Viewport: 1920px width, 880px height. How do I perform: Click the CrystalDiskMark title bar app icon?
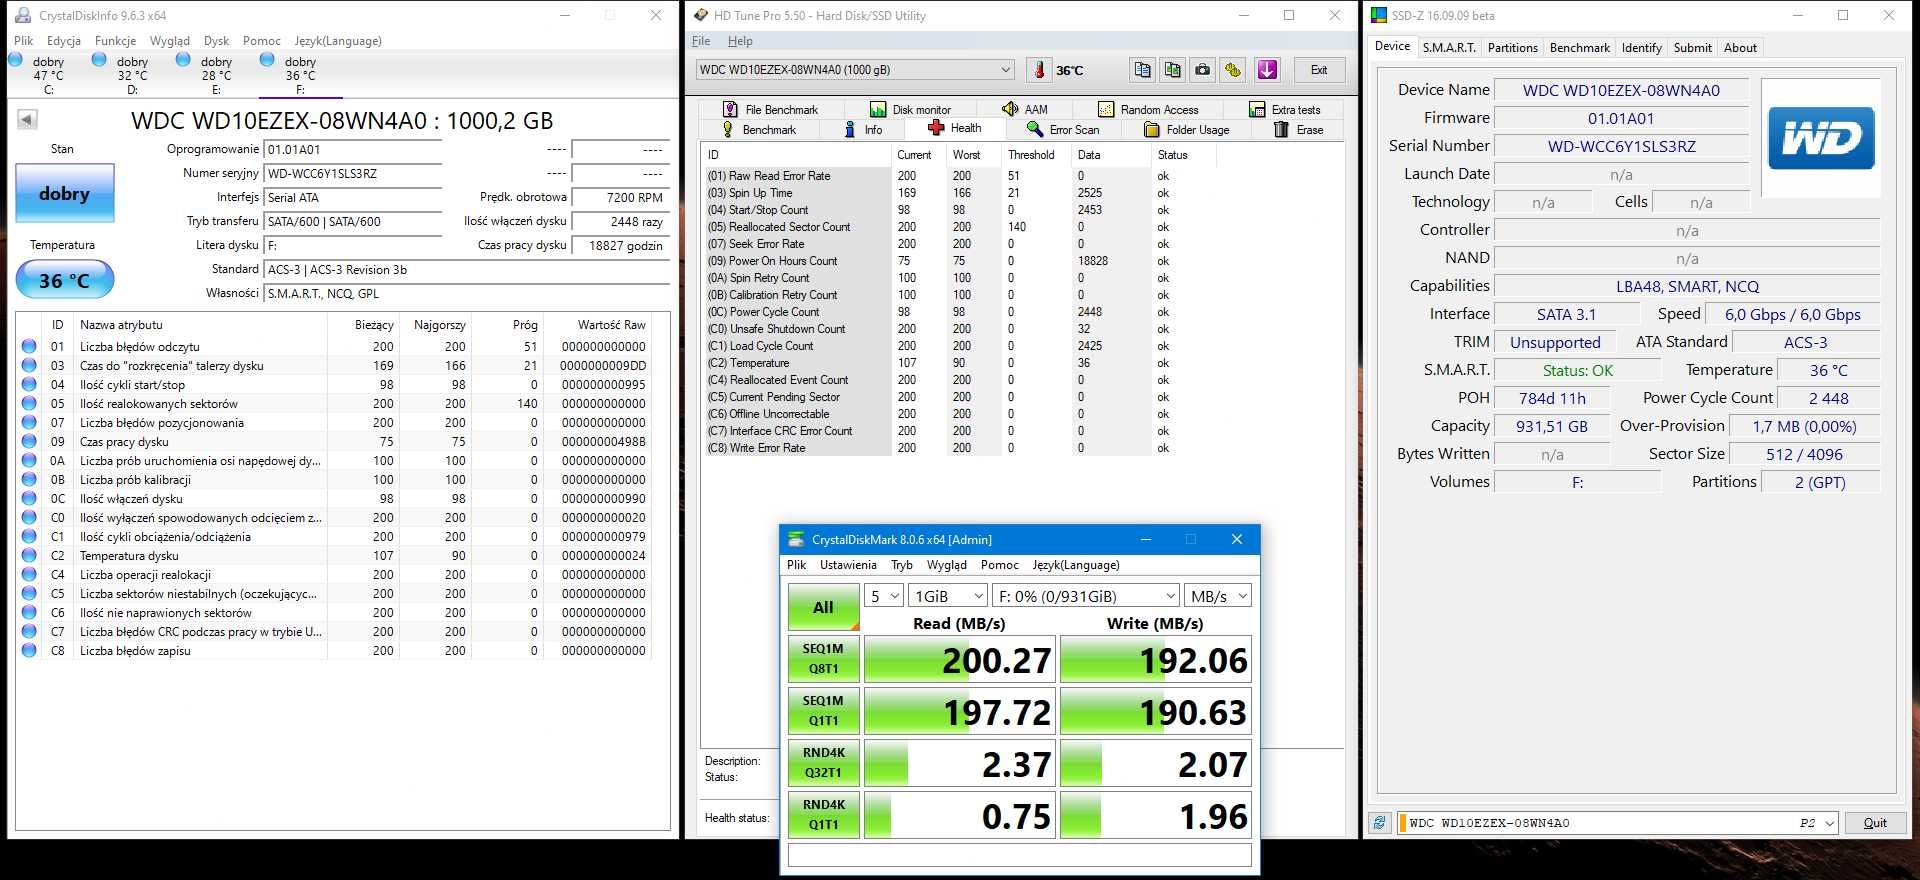click(796, 539)
